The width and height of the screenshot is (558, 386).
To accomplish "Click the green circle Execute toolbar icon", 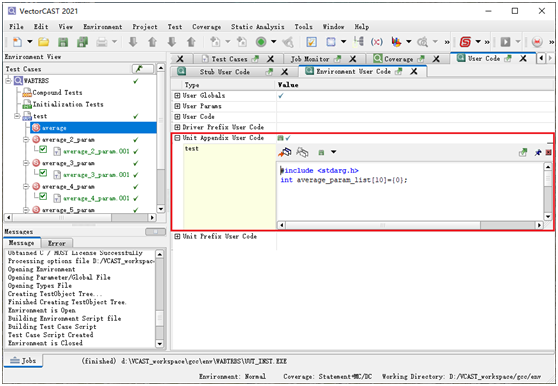I will (x=261, y=42).
